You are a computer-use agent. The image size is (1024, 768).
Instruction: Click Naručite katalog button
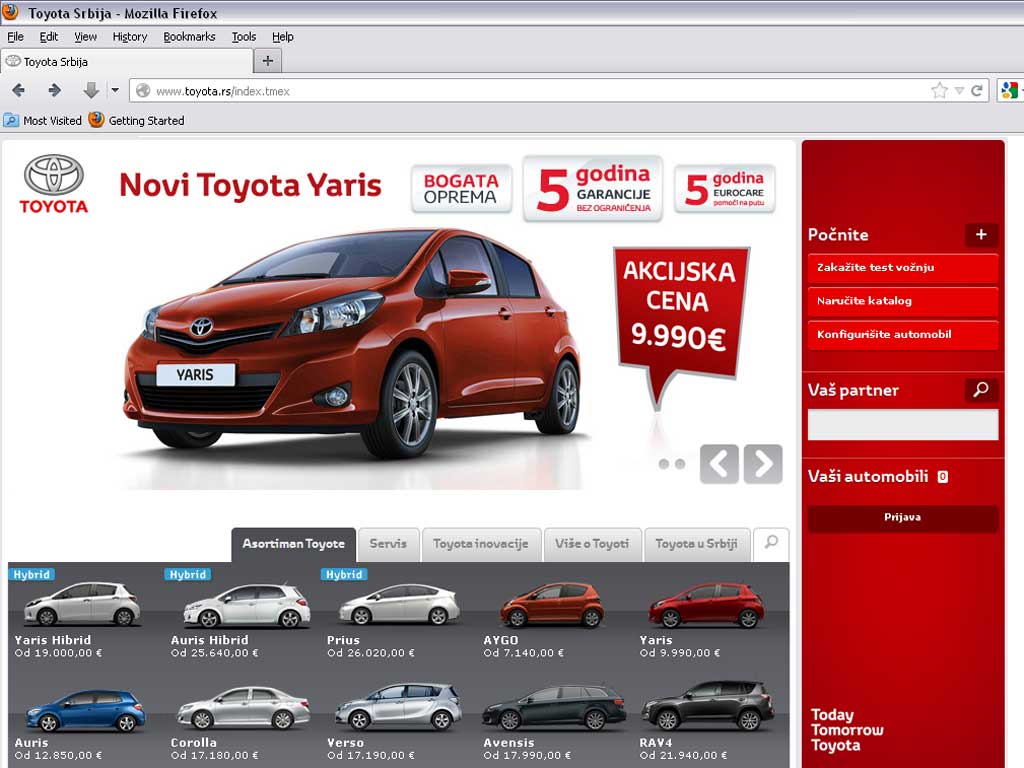click(x=903, y=301)
